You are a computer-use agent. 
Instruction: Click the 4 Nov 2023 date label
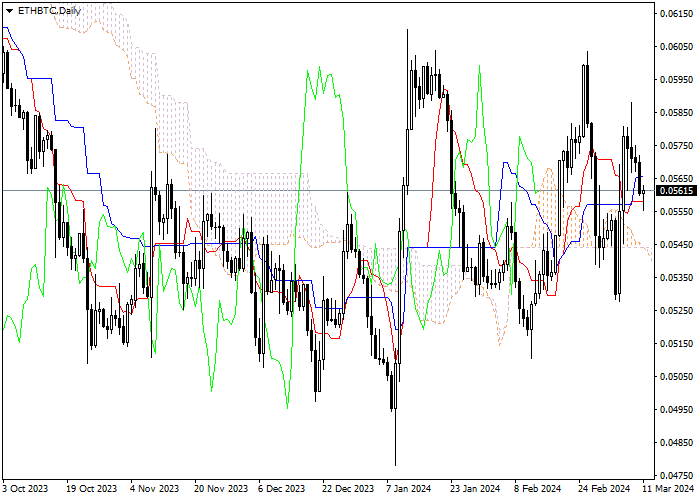pyautogui.click(x=154, y=489)
